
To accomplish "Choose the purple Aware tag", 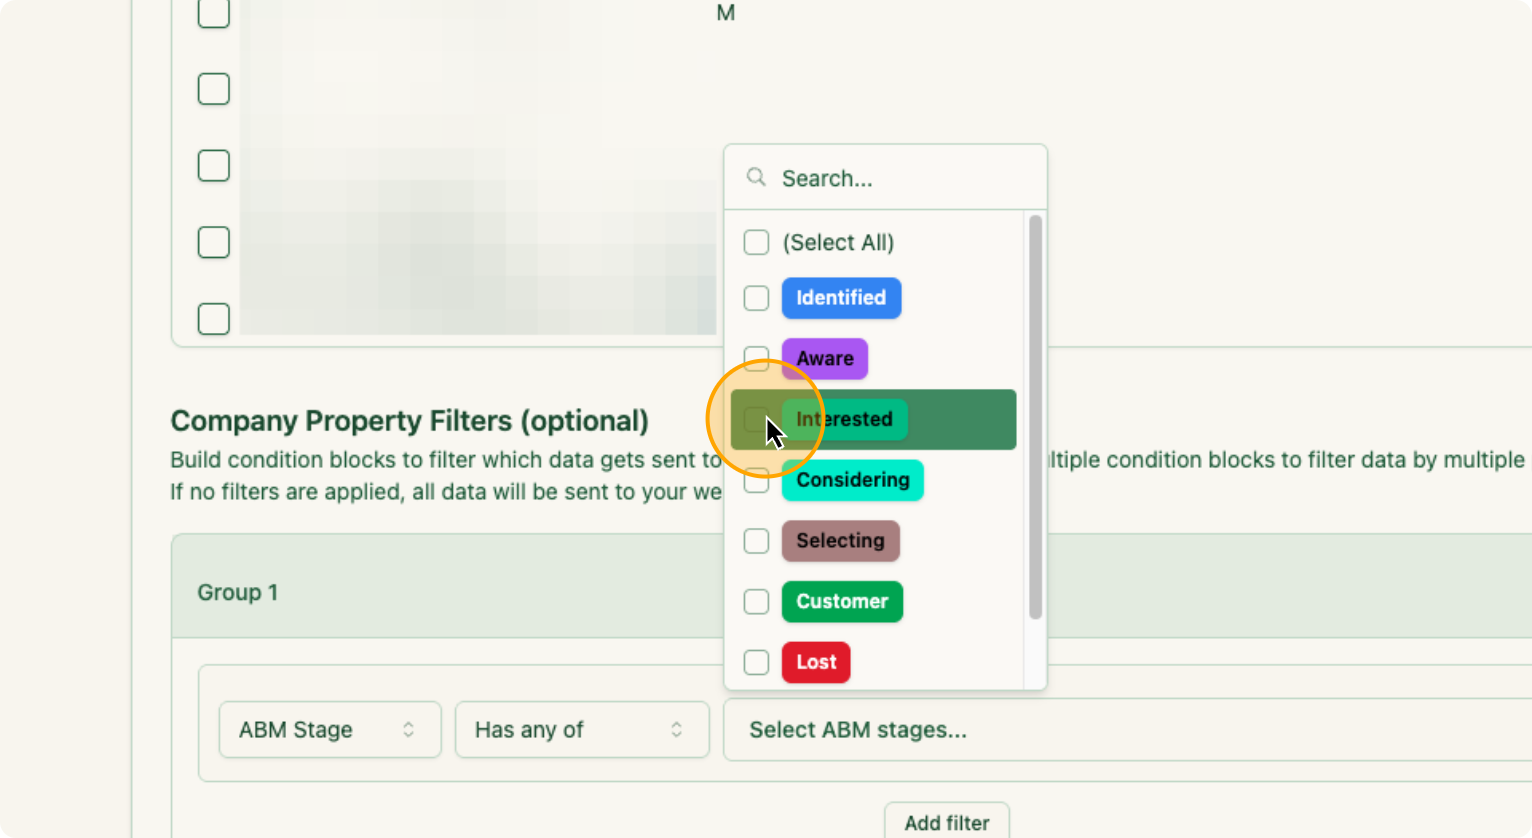I will coord(825,359).
